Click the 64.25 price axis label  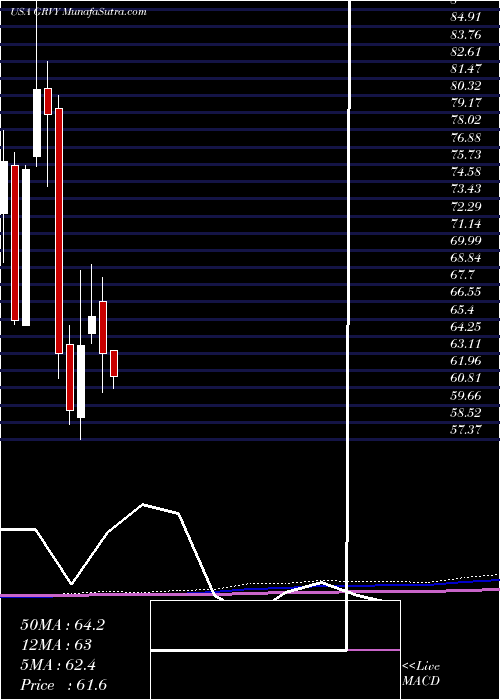click(465, 326)
